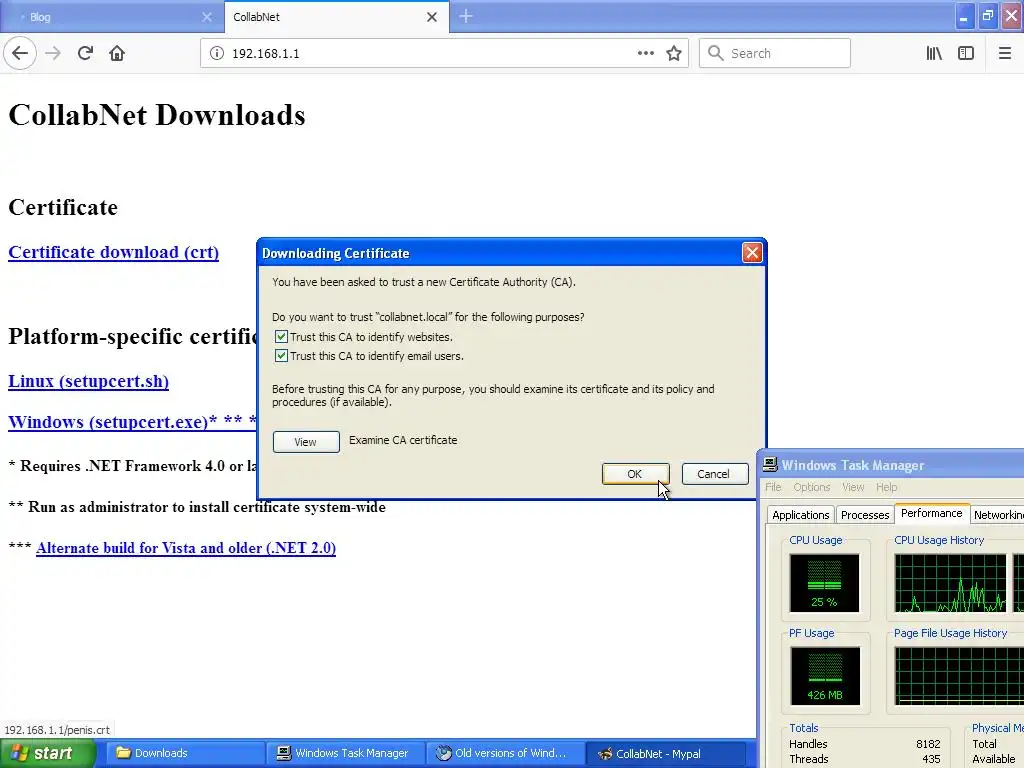The width and height of the screenshot is (1024, 768).
Task: Open Help menu in Task Manager
Action: (x=886, y=487)
